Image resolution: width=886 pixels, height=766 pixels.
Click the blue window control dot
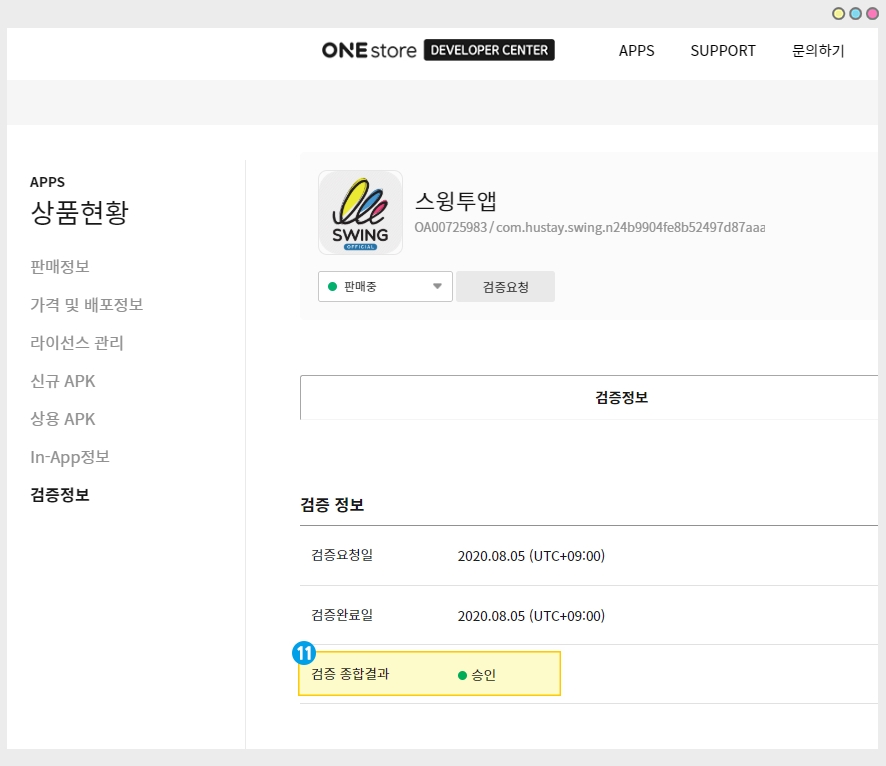(855, 13)
